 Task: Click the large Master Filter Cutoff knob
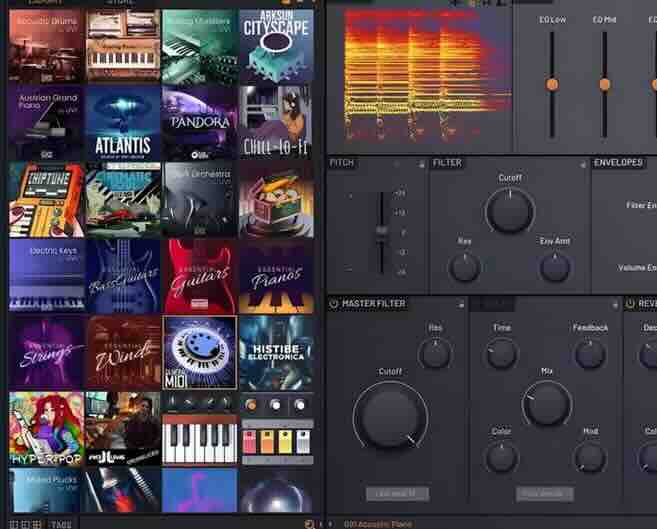pyautogui.click(x=390, y=418)
